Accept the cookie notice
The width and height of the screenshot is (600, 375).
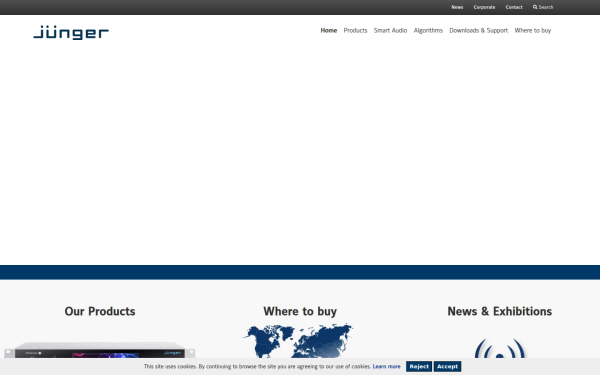[x=447, y=366]
